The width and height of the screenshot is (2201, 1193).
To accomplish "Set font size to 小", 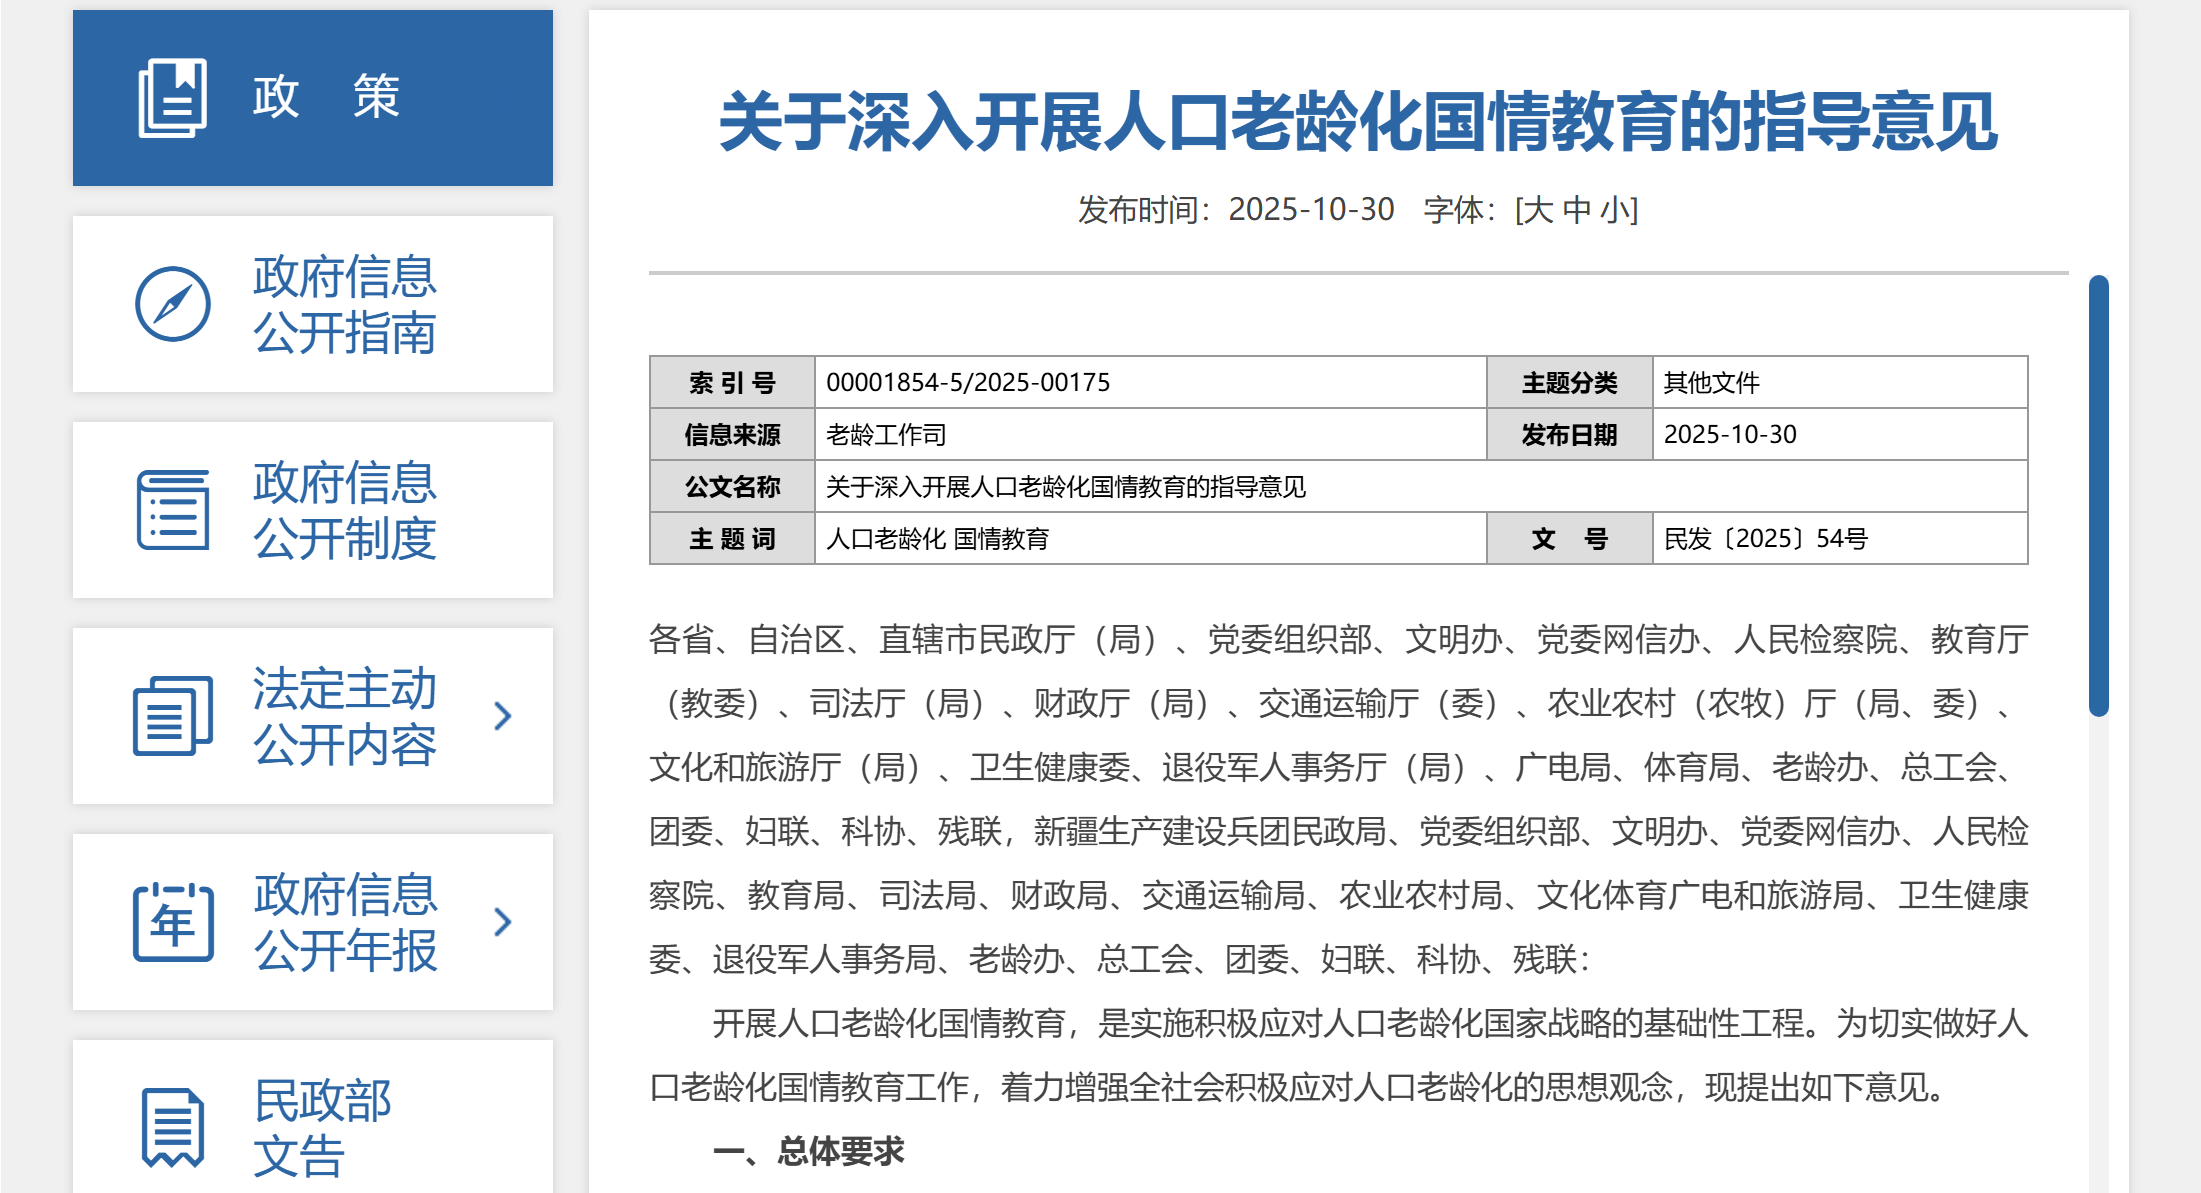I will [1614, 210].
